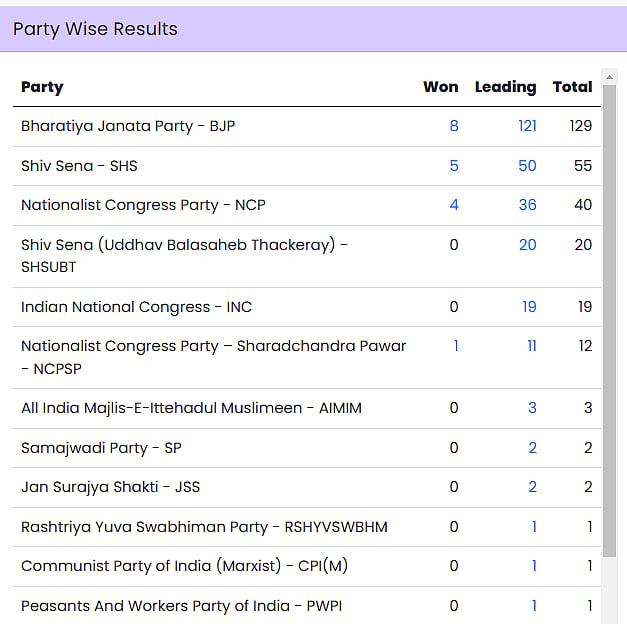This screenshot has height=624, width=627.
Task: Click Shiv Sena's won count of 5
Action: point(454,166)
